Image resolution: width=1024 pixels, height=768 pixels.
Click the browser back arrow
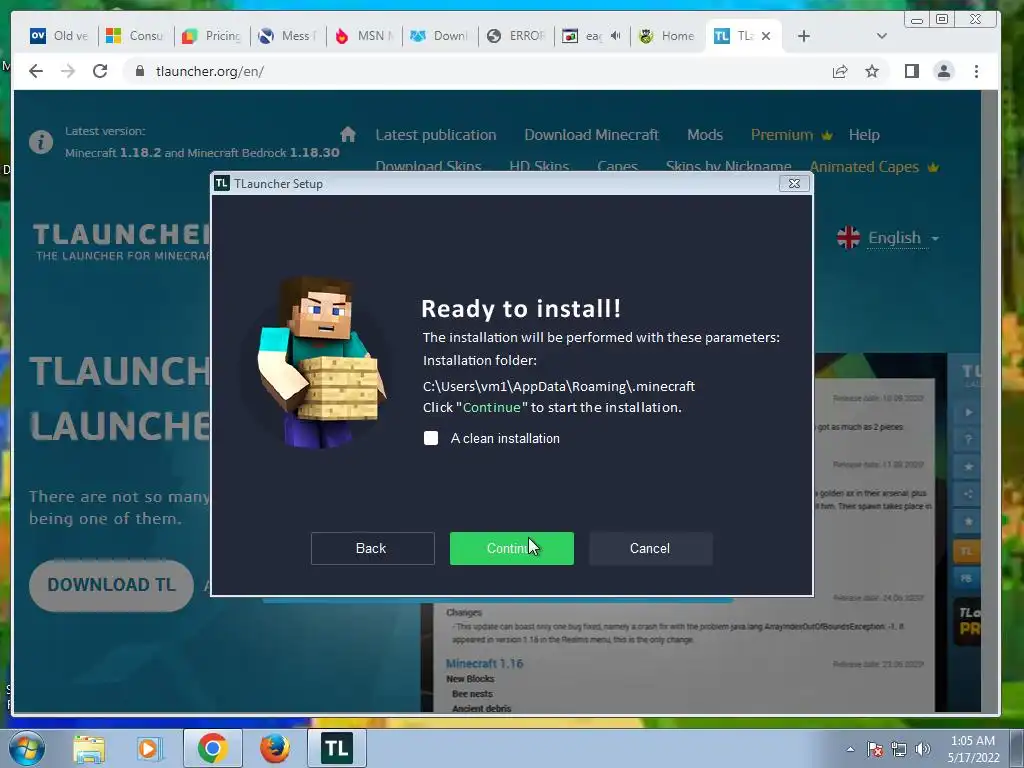[x=36, y=71]
